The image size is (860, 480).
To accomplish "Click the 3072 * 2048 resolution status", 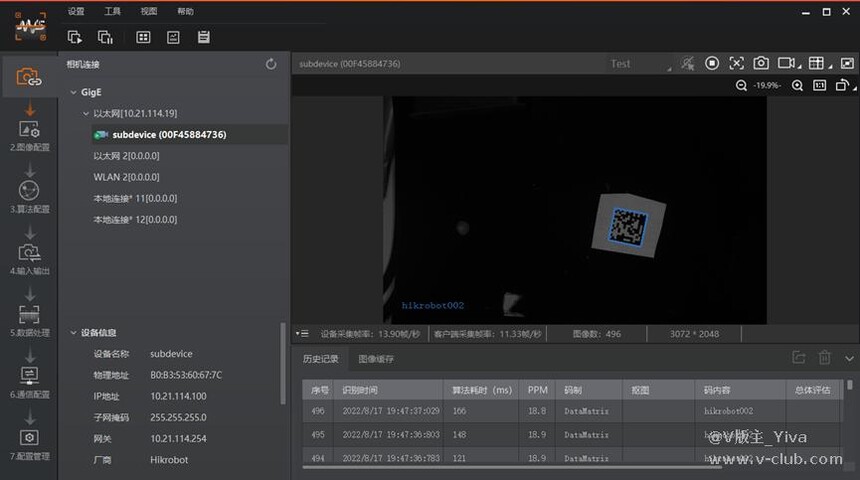I will (x=694, y=334).
